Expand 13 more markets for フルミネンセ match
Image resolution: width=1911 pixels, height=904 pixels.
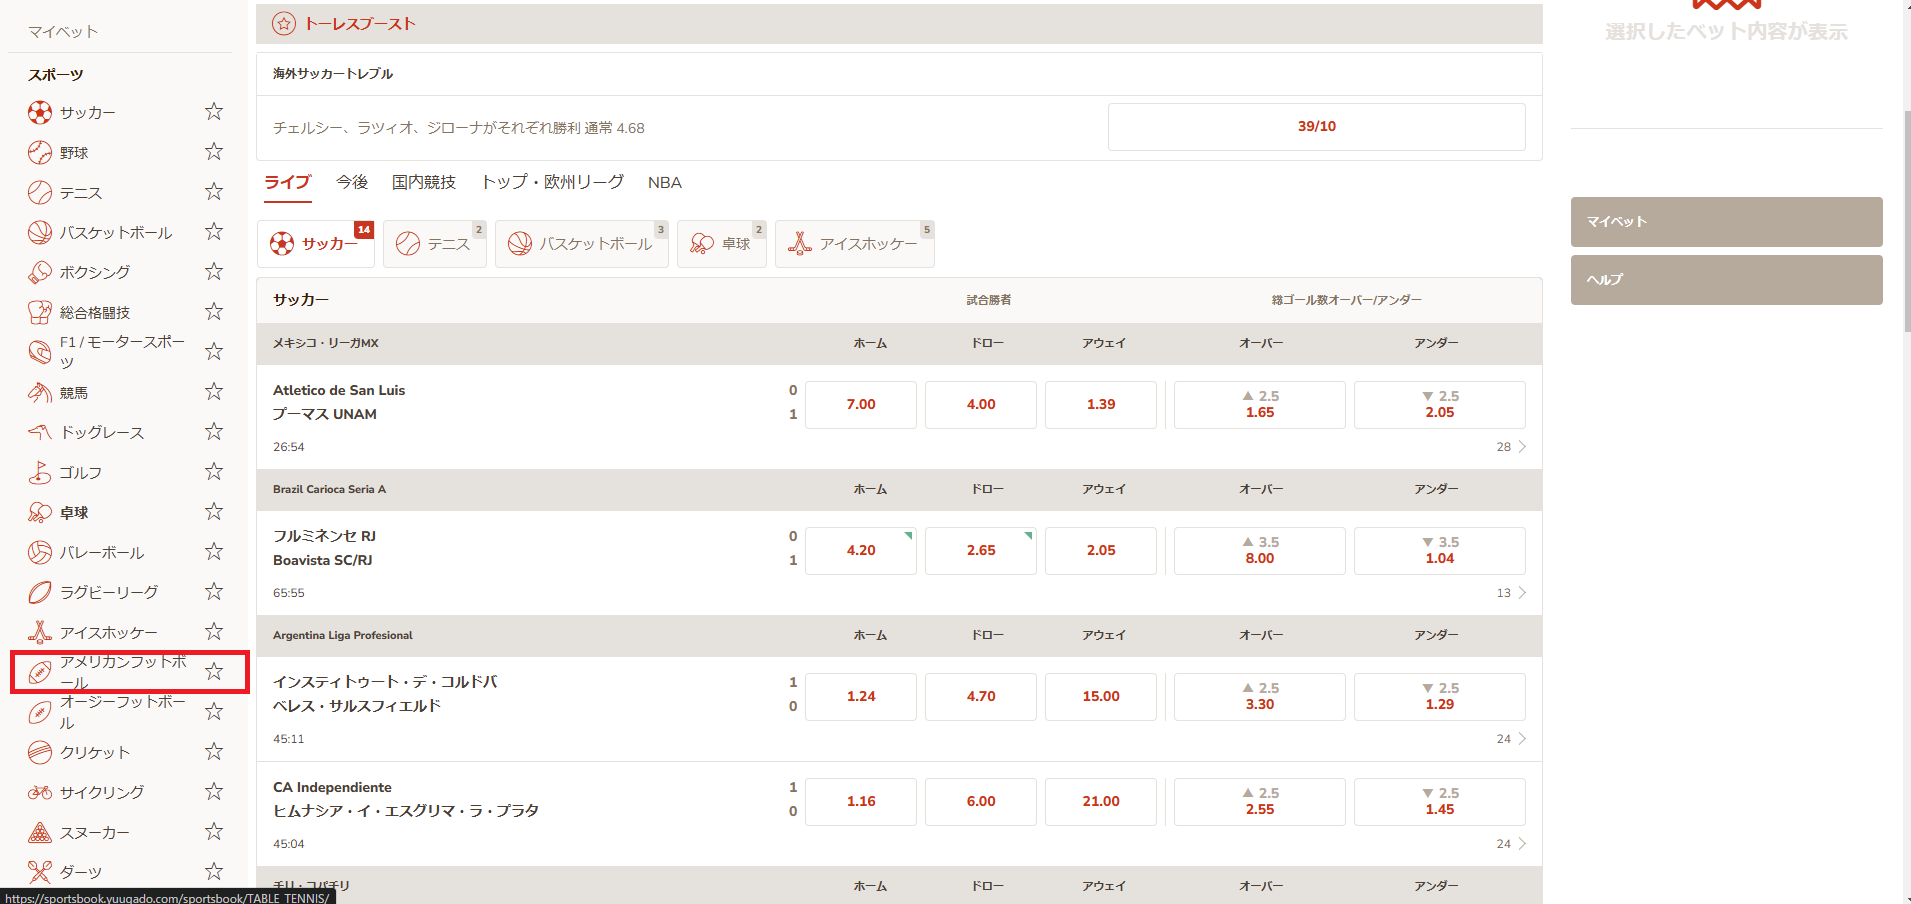click(x=1511, y=593)
